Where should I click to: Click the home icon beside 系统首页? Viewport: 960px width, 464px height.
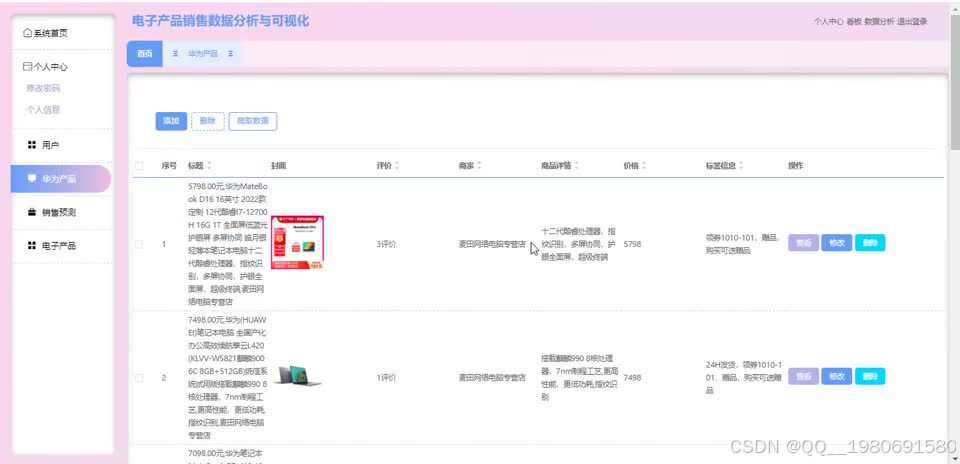tap(27, 33)
